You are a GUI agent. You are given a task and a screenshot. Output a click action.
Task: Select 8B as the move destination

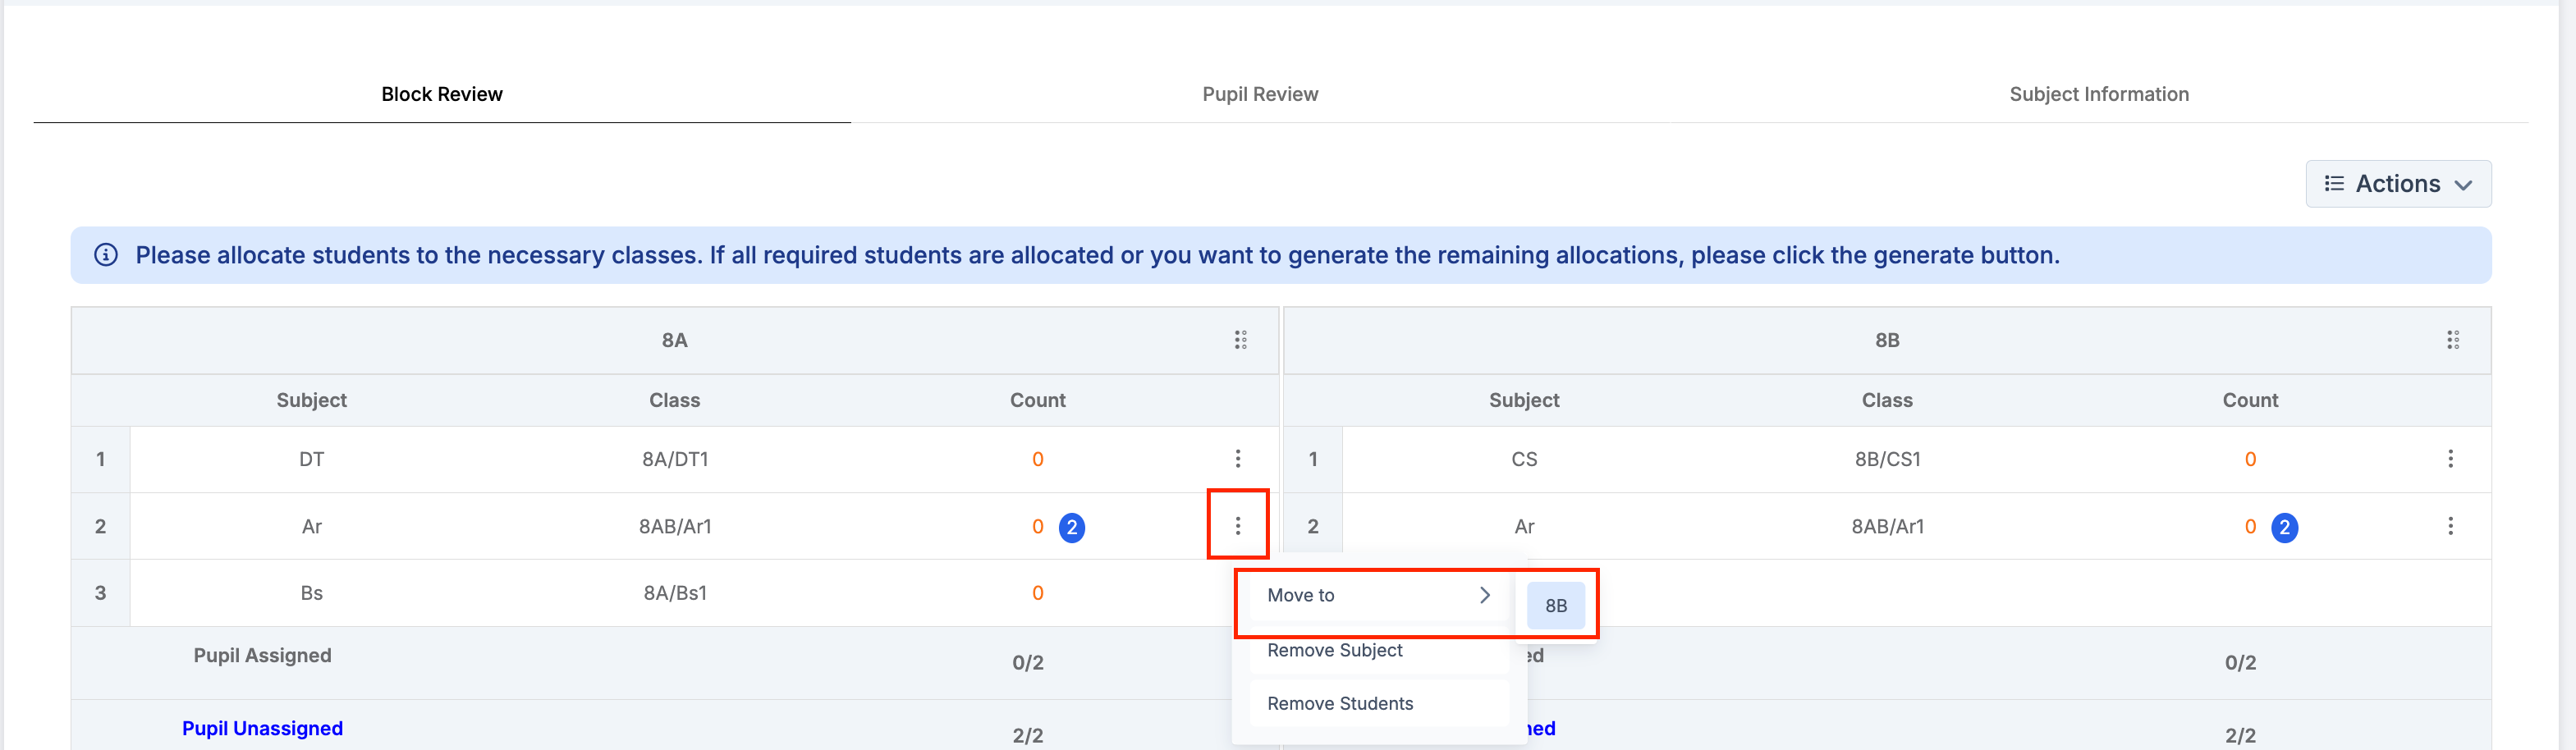point(1555,606)
